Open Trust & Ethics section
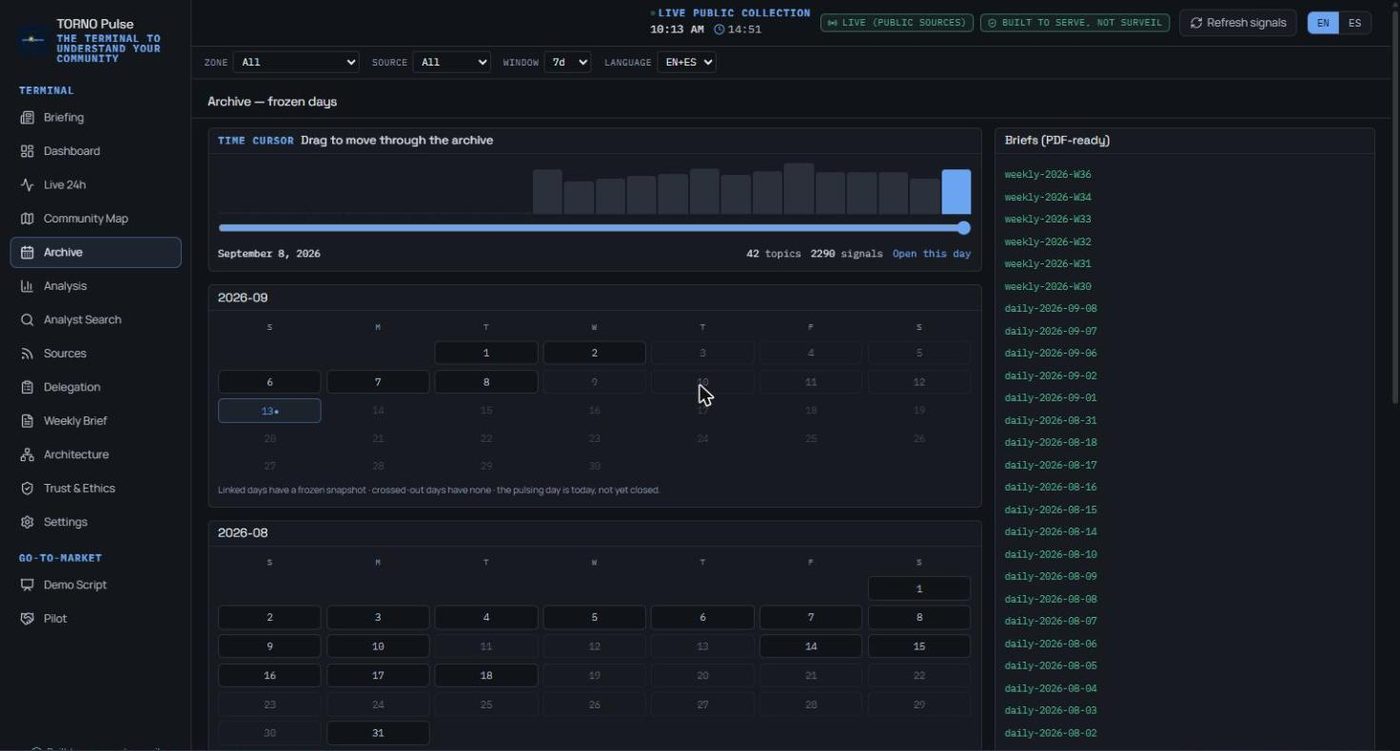This screenshot has height=751, width=1400. click(96, 489)
